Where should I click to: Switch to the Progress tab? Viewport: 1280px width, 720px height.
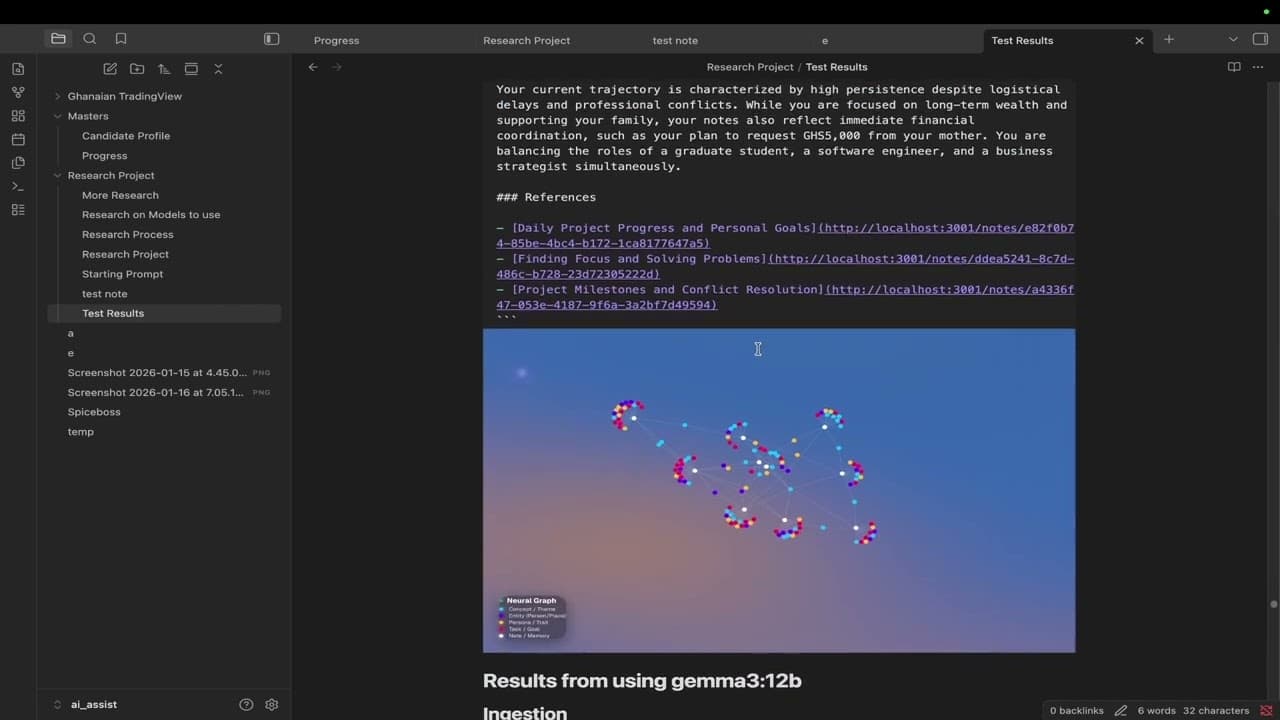coord(336,40)
